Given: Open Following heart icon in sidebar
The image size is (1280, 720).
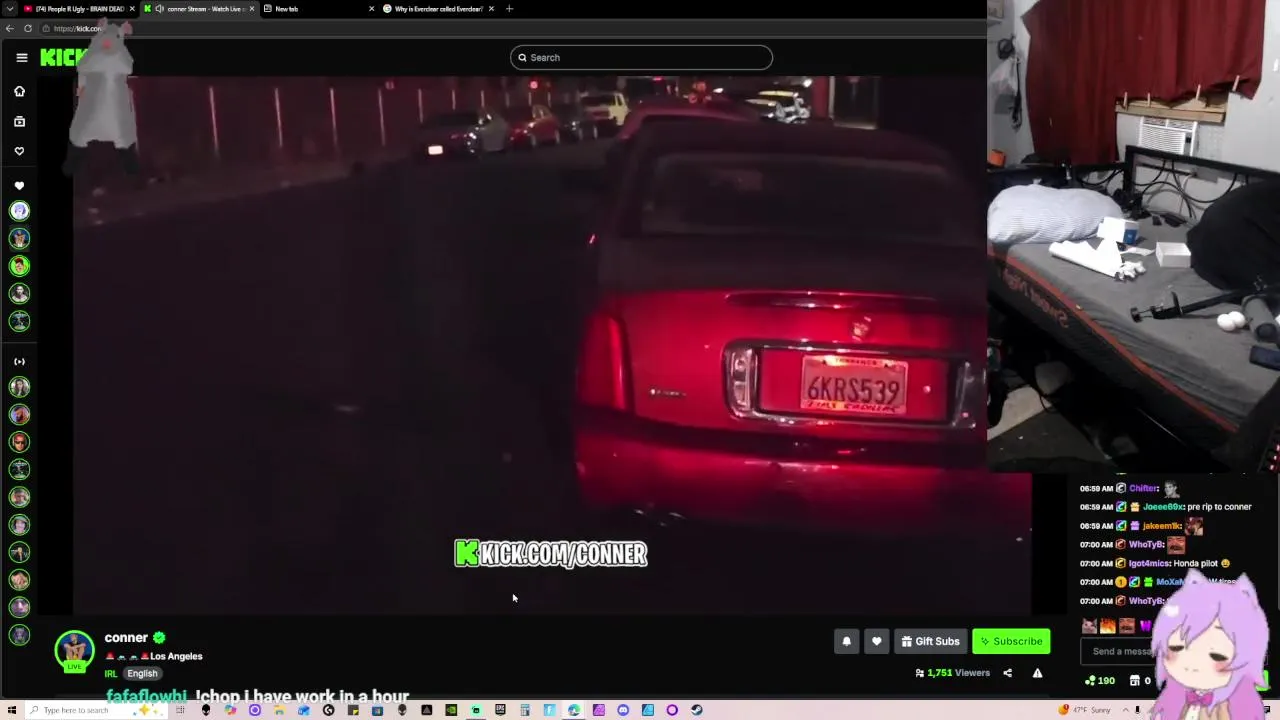Looking at the screenshot, I should point(19,151).
